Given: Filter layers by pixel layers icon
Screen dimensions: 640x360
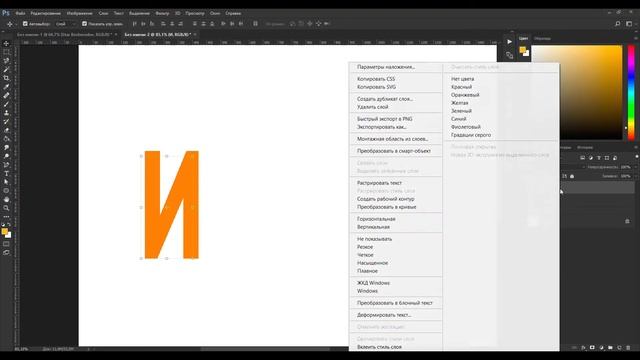Looking at the screenshot, I should click(x=582, y=158).
